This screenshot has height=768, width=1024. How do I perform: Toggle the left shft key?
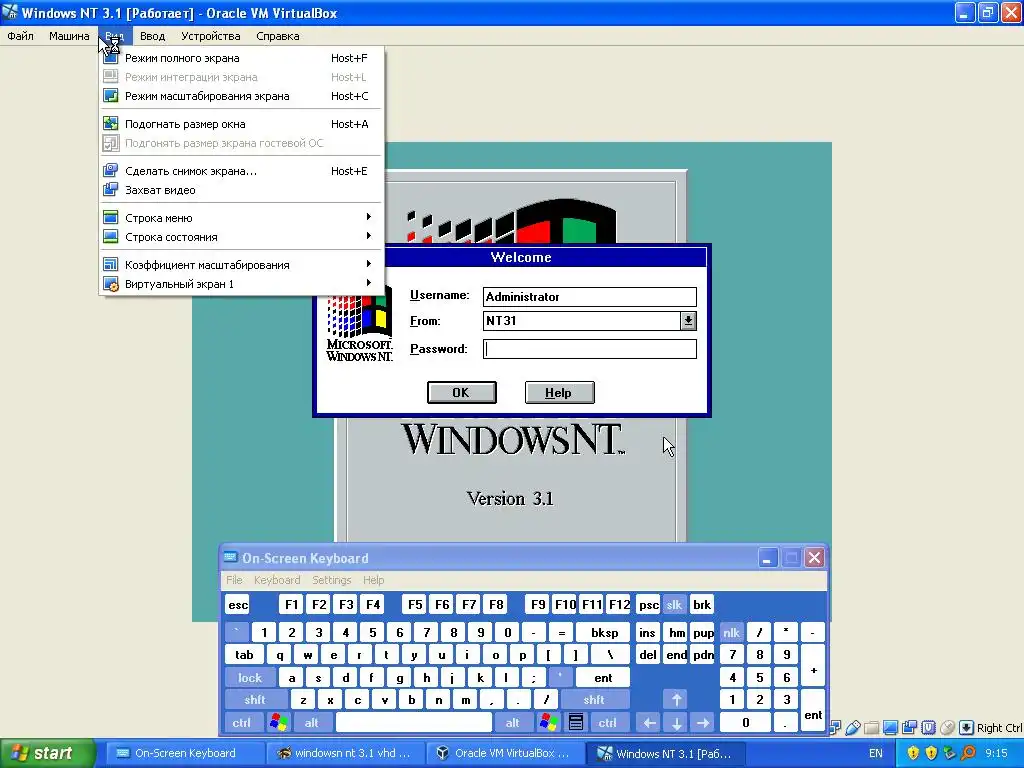(255, 700)
